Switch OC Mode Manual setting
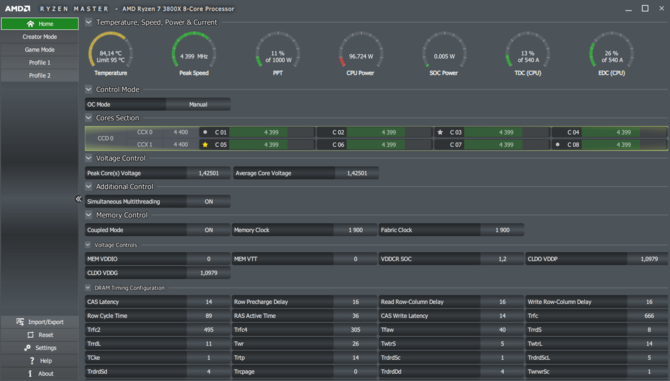 click(x=198, y=104)
